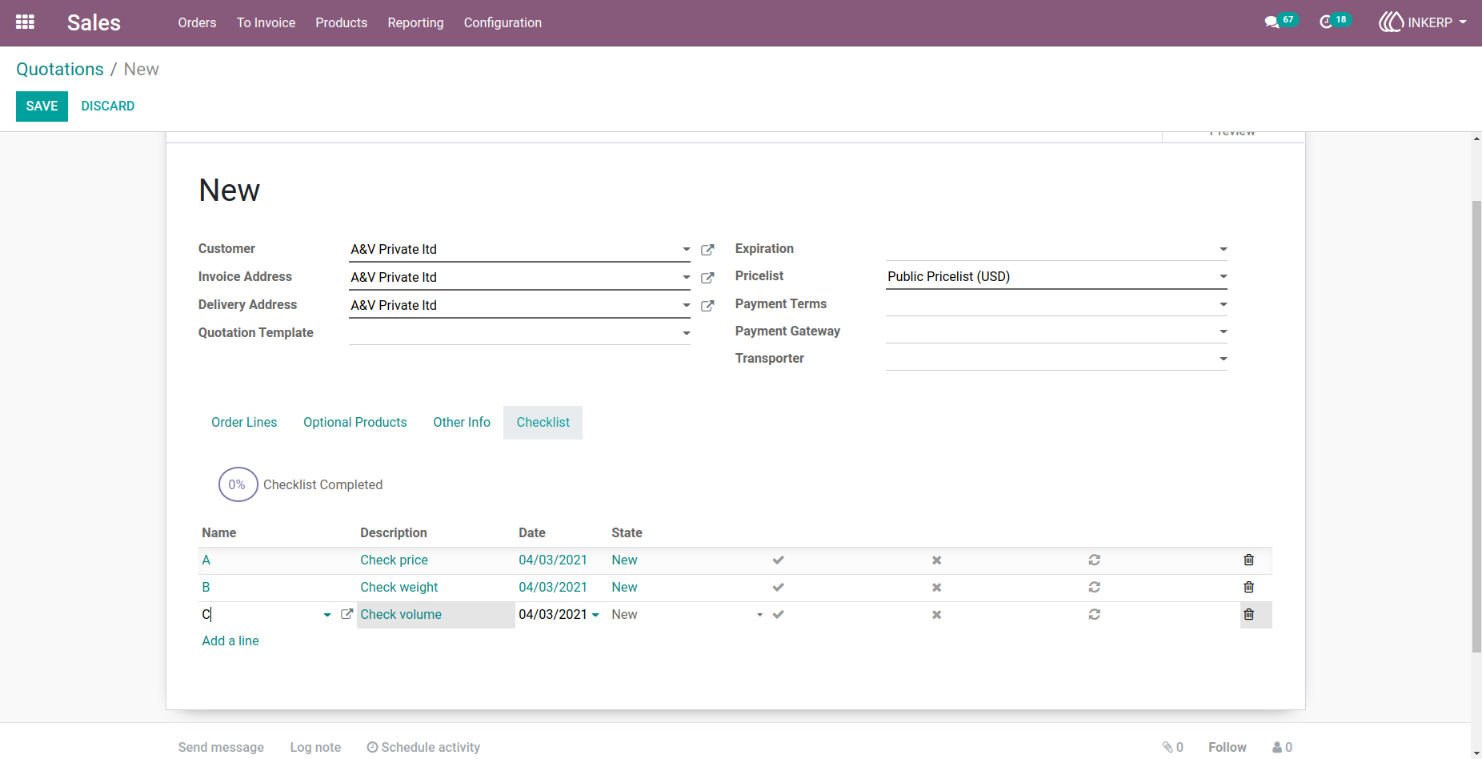This screenshot has width=1482, height=759.
Task: Open the INKERP user menu
Action: click(x=1423, y=22)
